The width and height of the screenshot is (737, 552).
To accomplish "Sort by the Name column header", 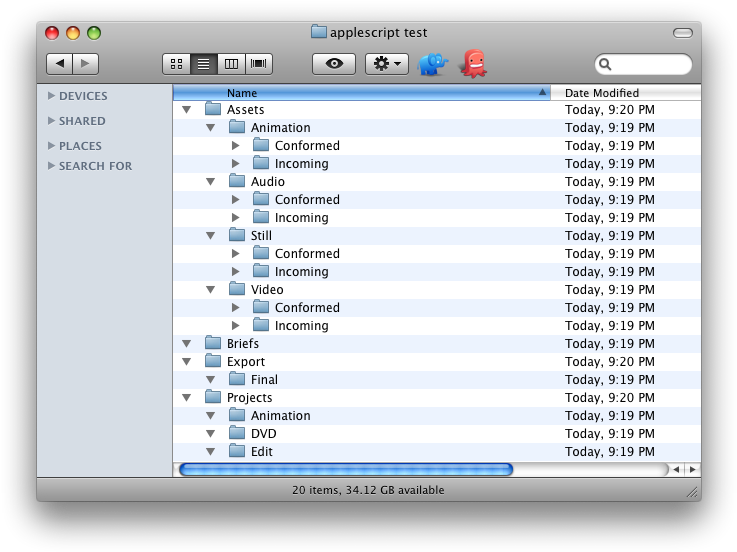I will pos(361,93).
